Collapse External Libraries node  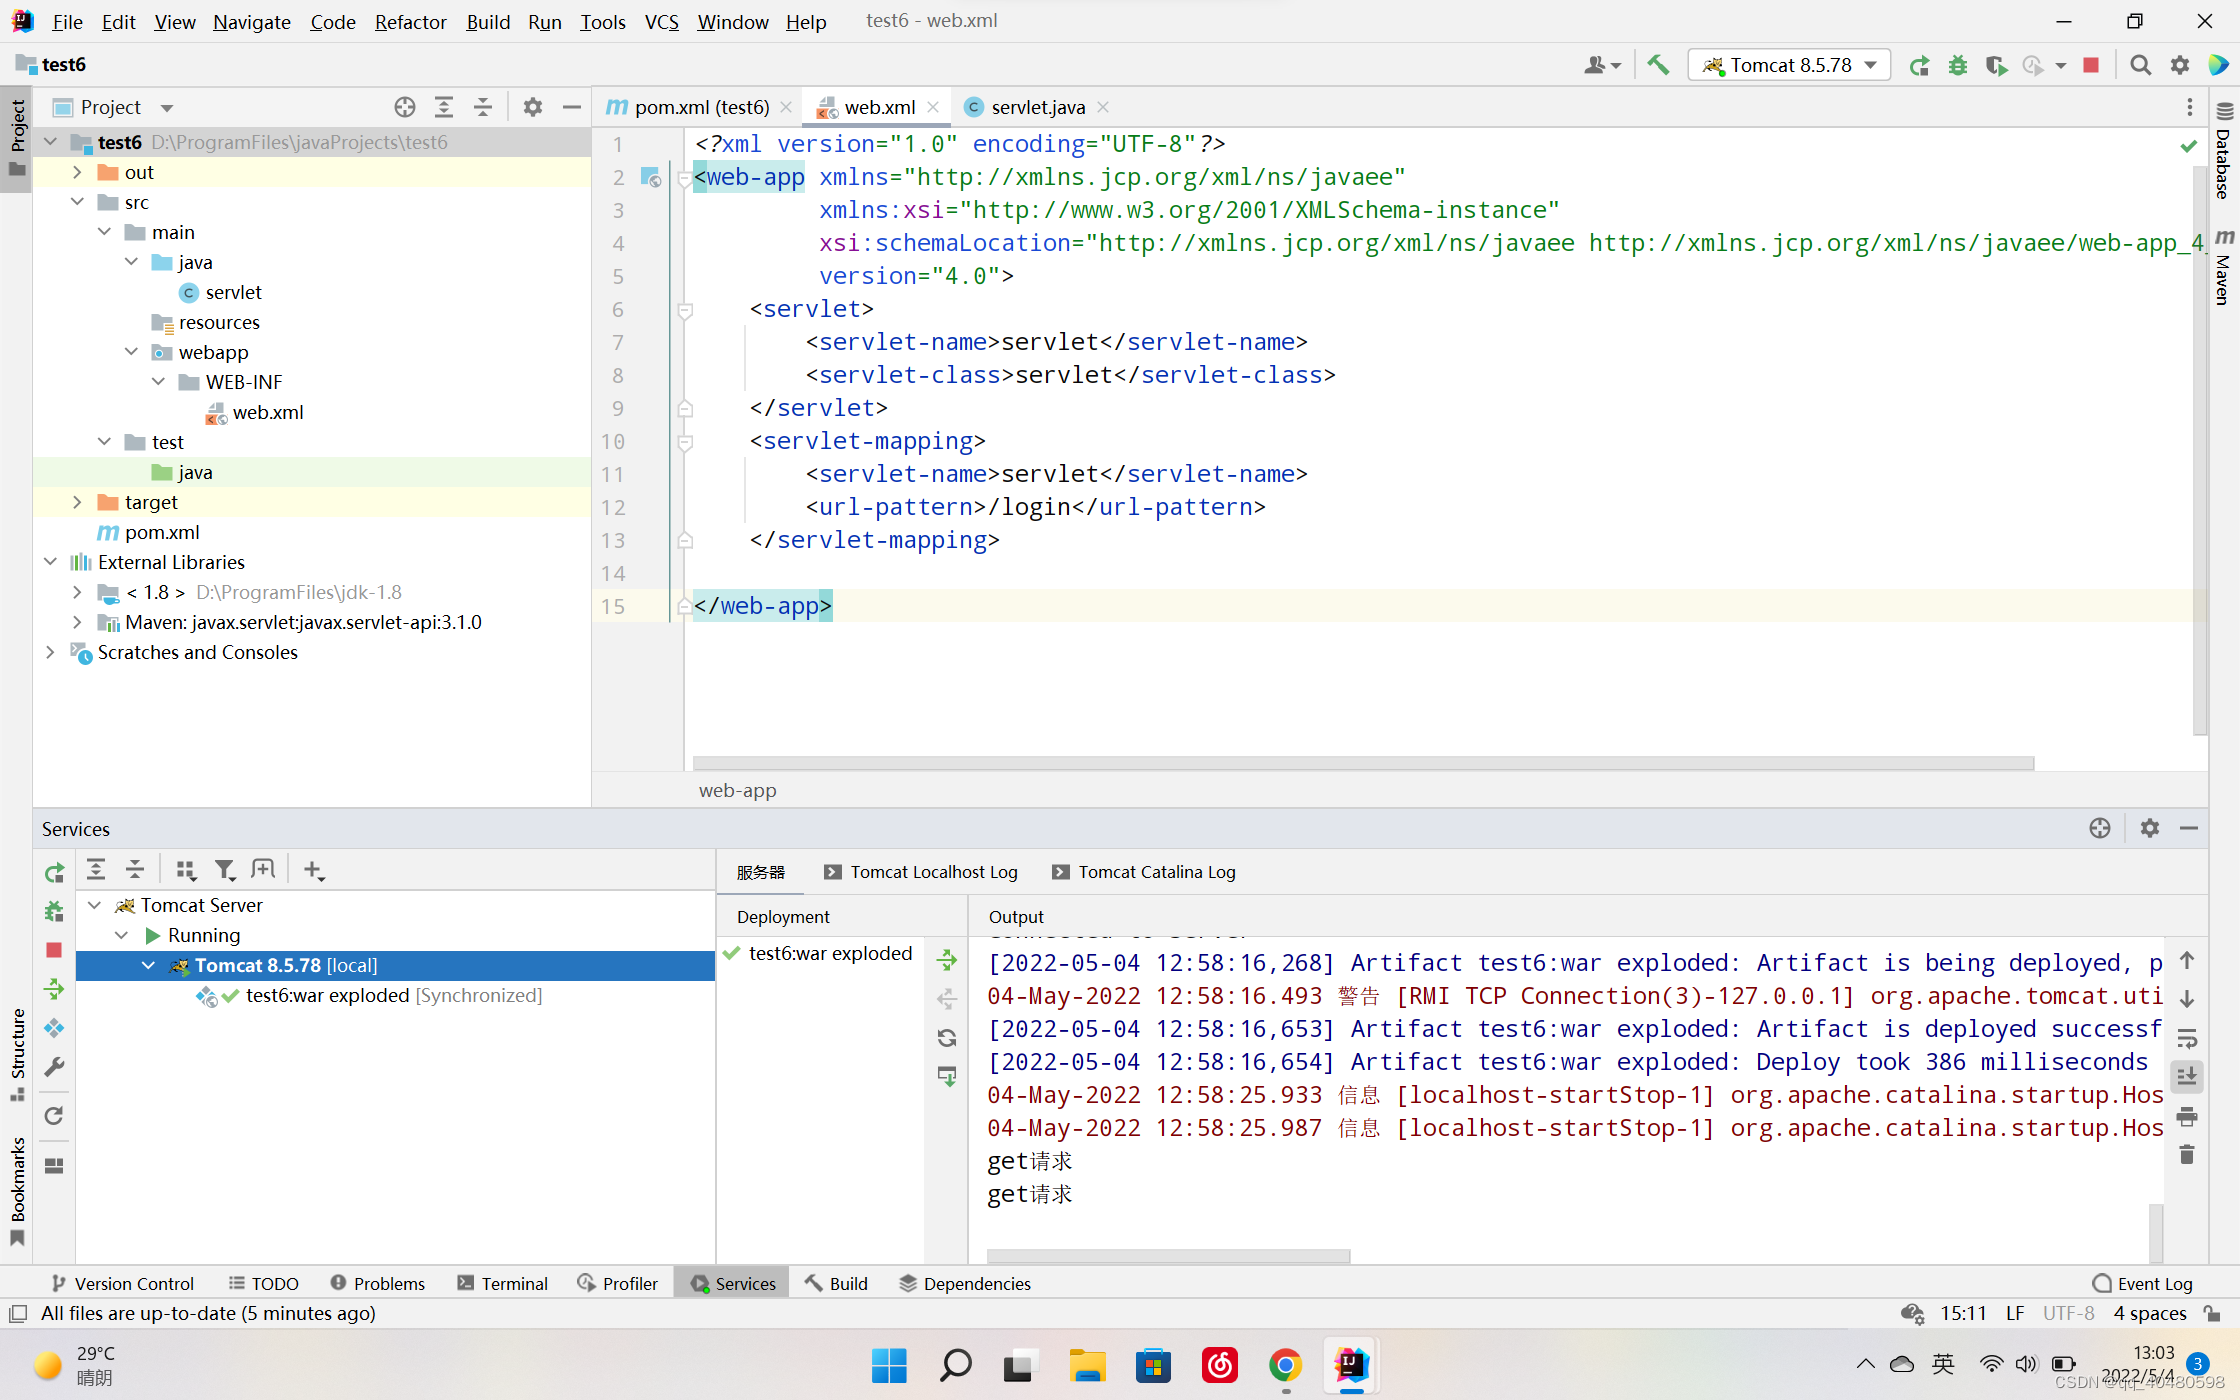(x=50, y=562)
